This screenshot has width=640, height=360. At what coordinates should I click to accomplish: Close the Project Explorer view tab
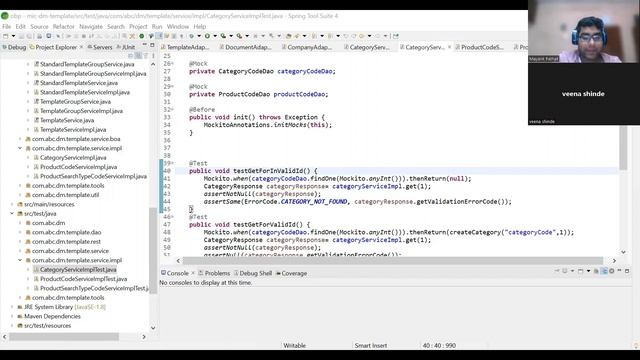(x=81, y=47)
